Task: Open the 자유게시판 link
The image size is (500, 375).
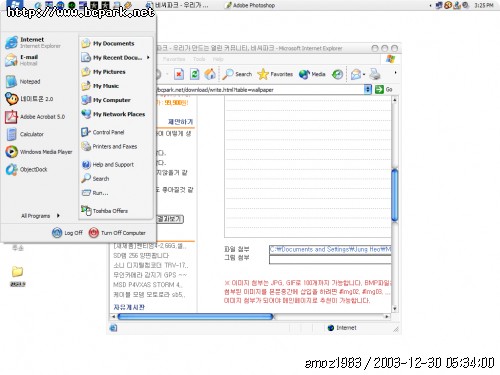Action: click(x=129, y=307)
